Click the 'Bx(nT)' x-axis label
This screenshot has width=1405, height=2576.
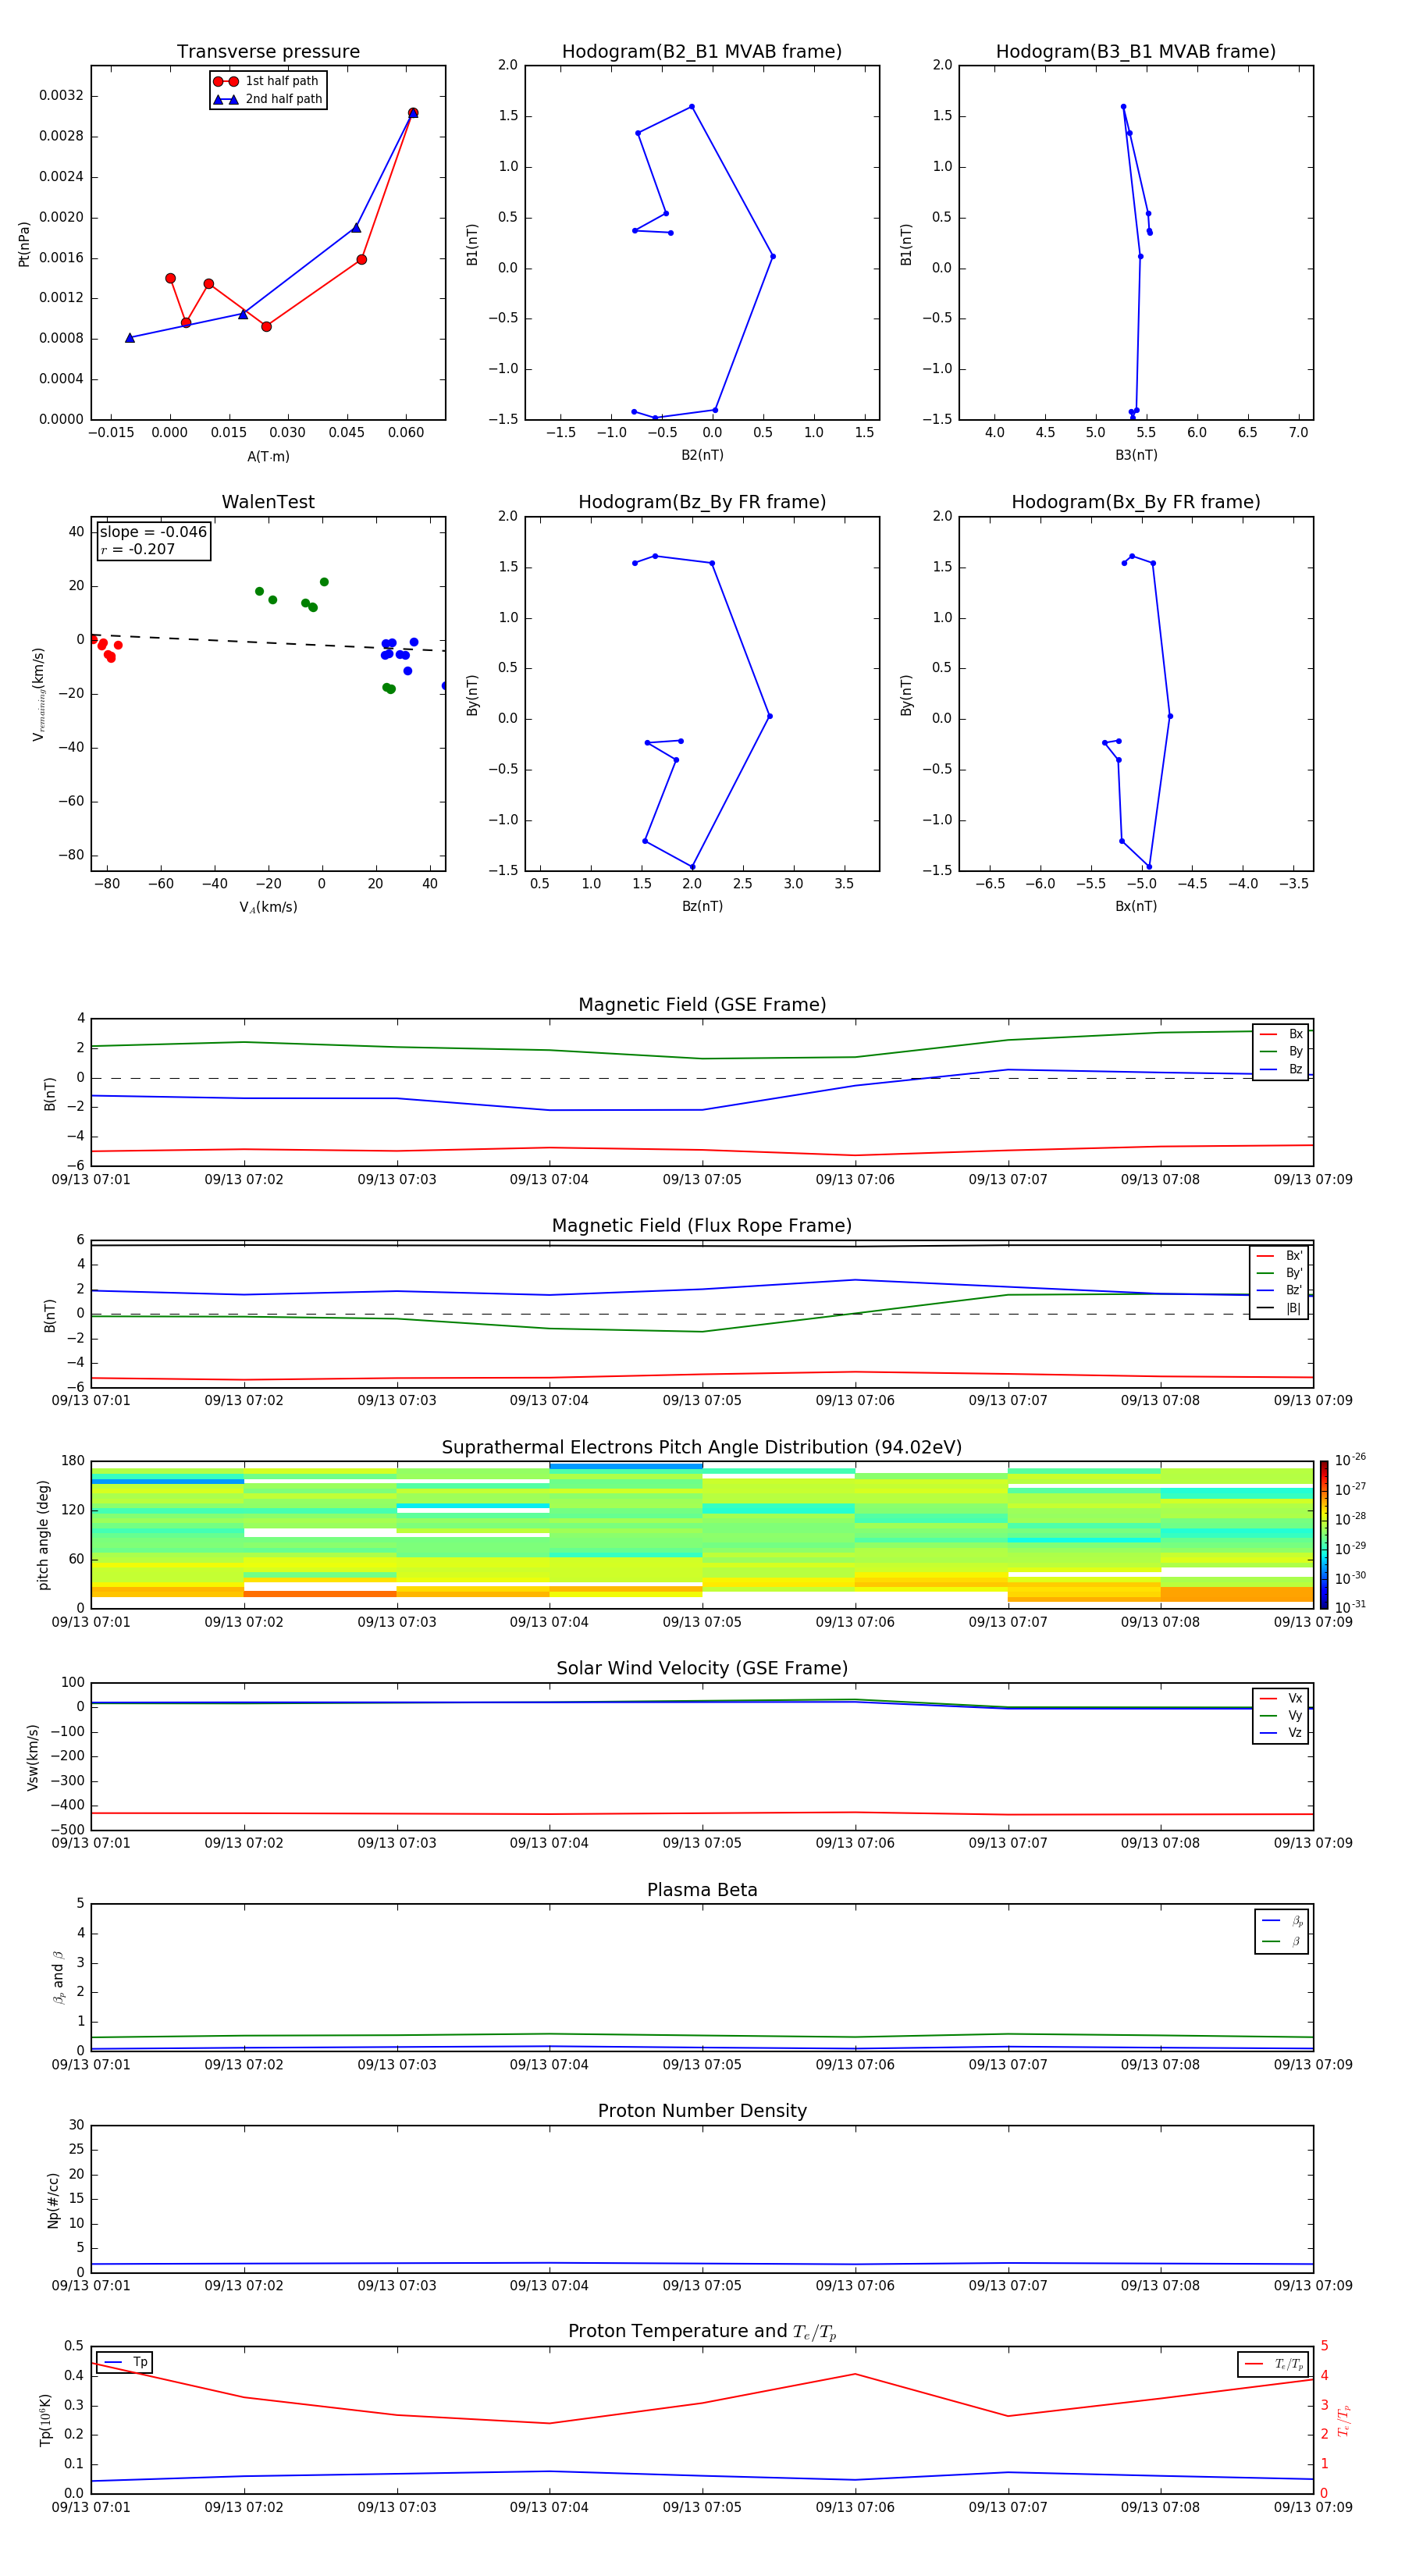1136,906
